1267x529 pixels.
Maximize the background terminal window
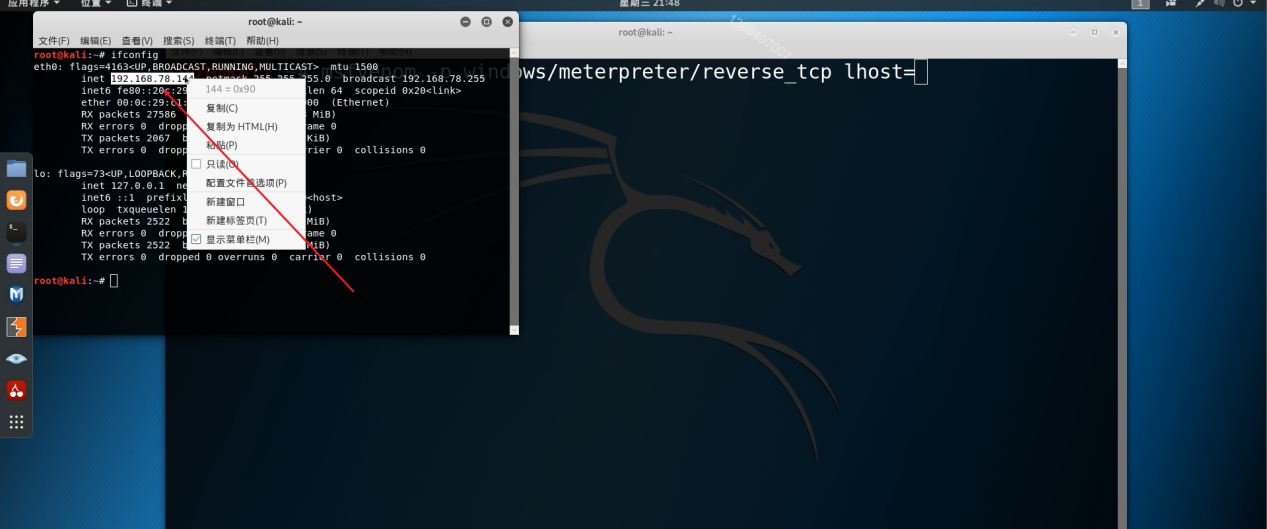1095,33
